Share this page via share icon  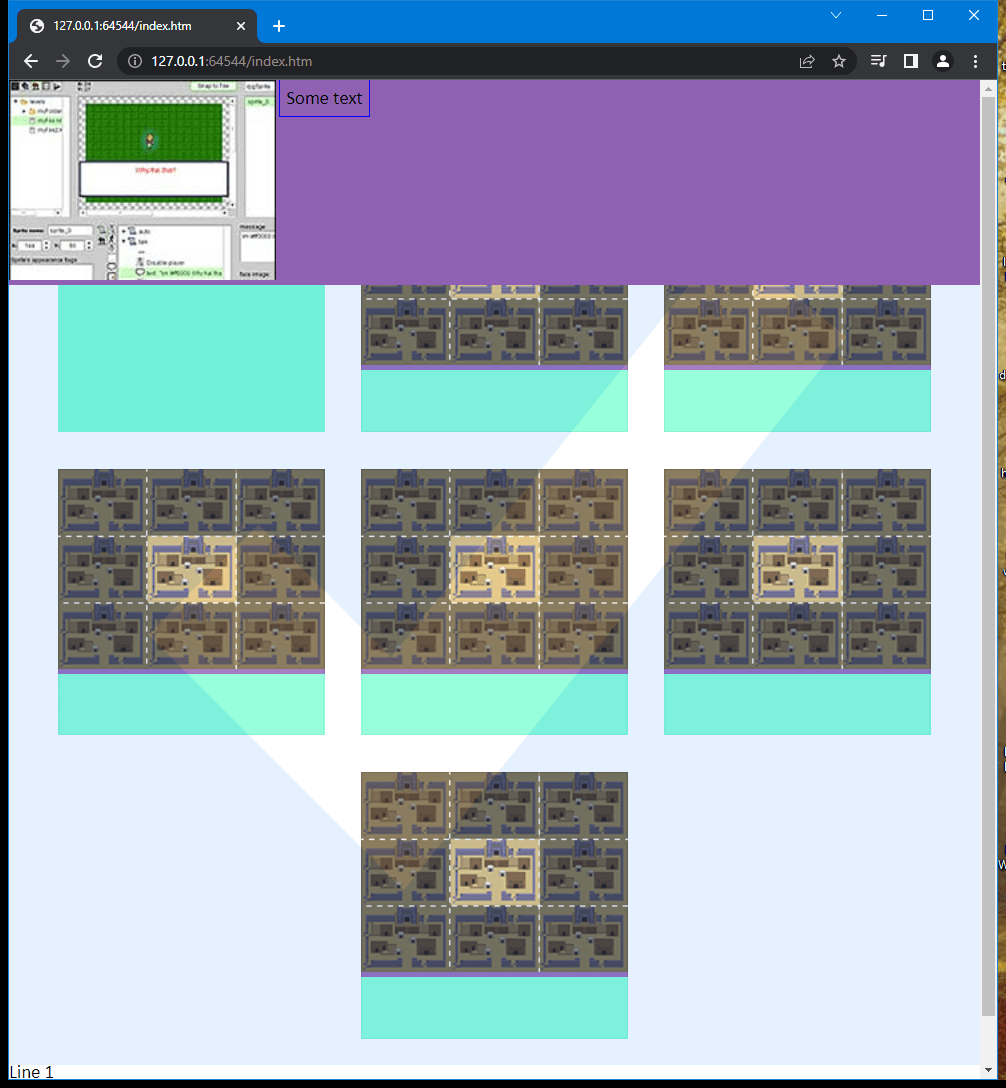point(807,61)
